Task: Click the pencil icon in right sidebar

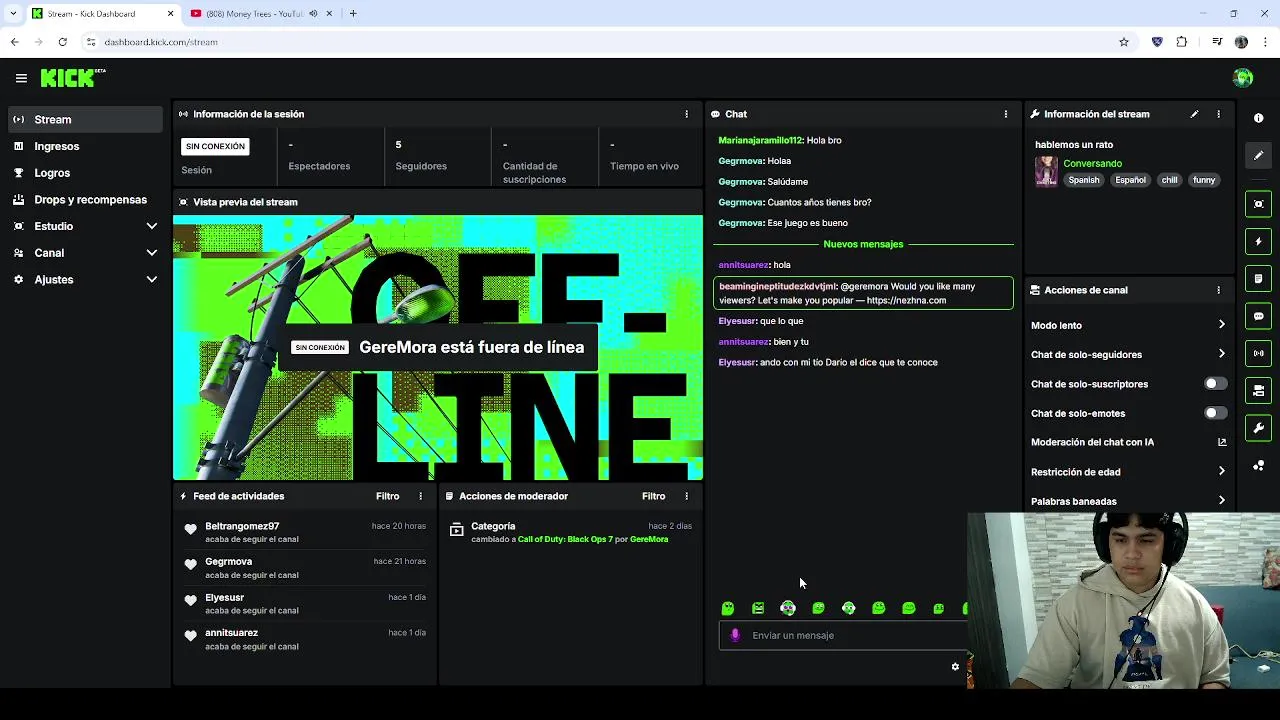Action: [1258, 155]
